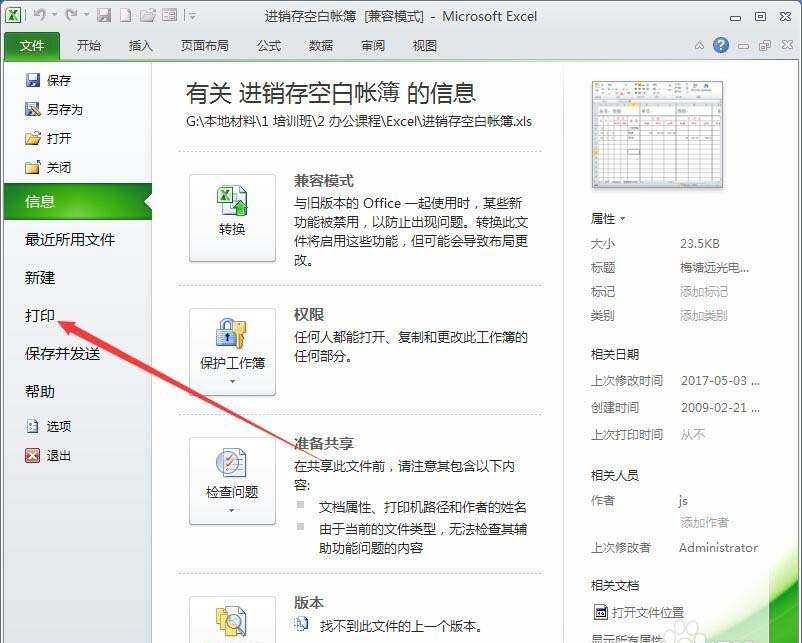Expand the Customize Quick Access Toolbar dropdown

pyautogui.click(x=192, y=16)
